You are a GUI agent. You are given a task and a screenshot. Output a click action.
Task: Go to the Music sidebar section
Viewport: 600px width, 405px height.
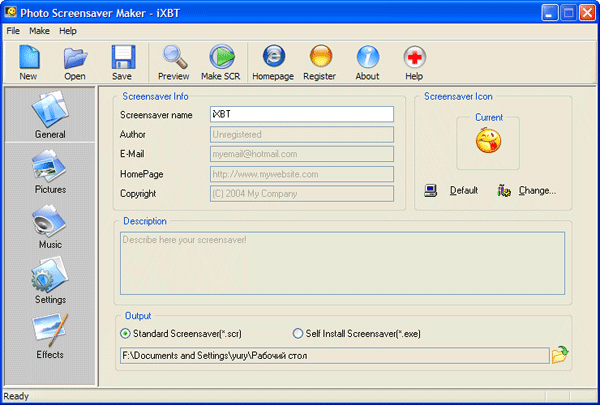pyautogui.click(x=50, y=226)
